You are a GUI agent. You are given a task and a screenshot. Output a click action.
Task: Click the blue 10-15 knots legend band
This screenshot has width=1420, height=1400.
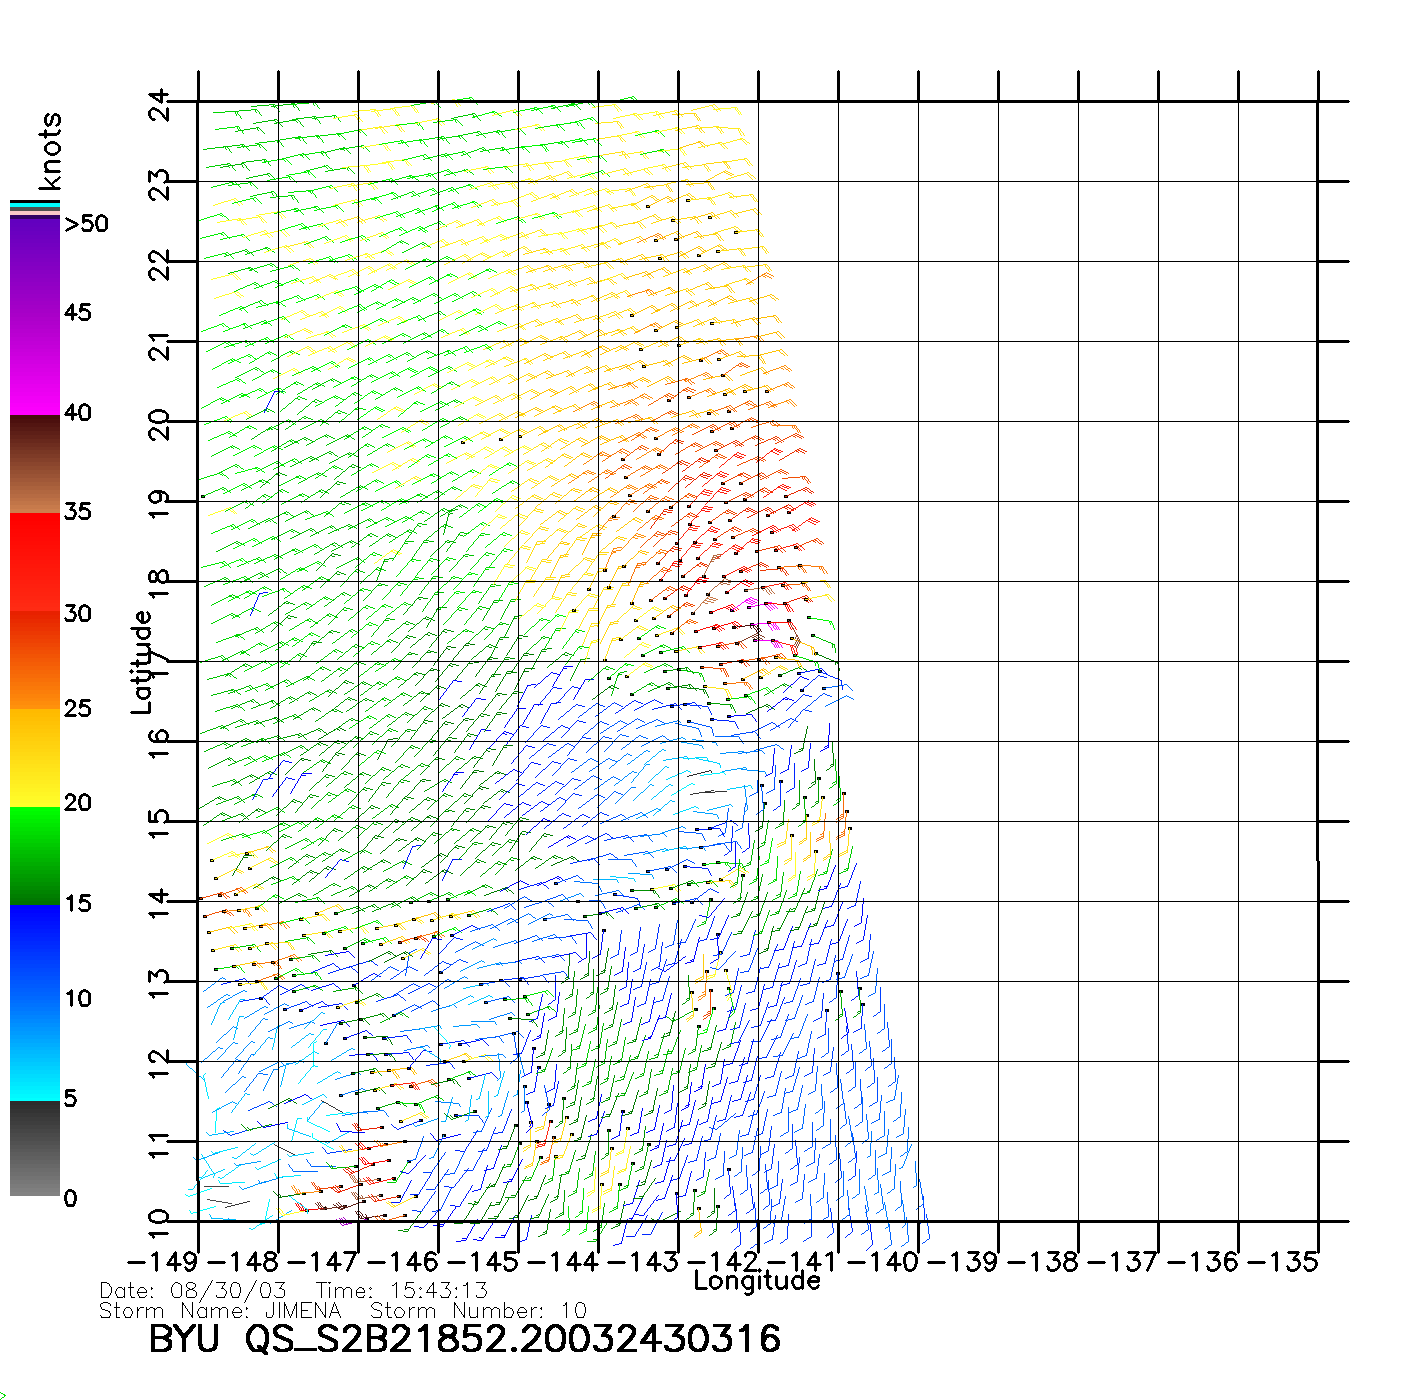tap(35, 952)
